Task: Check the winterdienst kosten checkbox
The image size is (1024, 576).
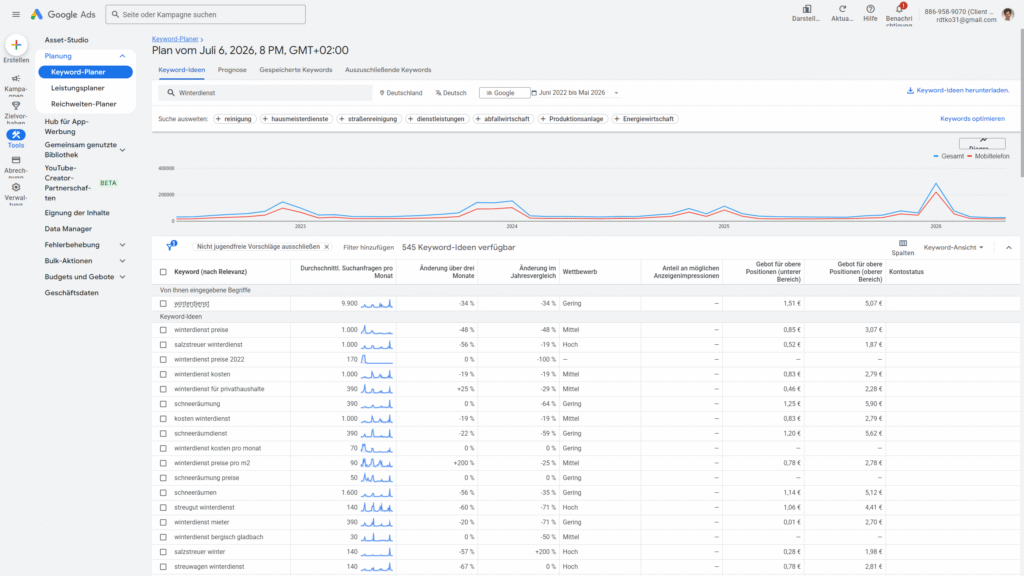Action: point(163,374)
